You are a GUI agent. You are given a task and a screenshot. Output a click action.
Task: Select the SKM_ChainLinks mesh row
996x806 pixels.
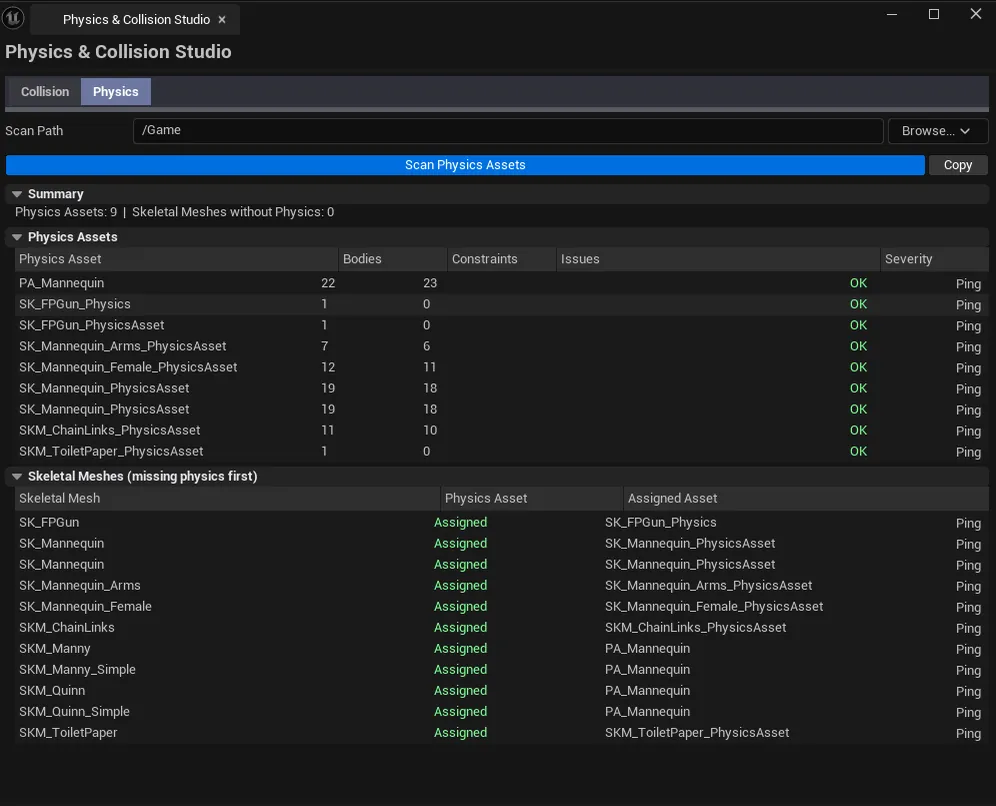coord(502,628)
